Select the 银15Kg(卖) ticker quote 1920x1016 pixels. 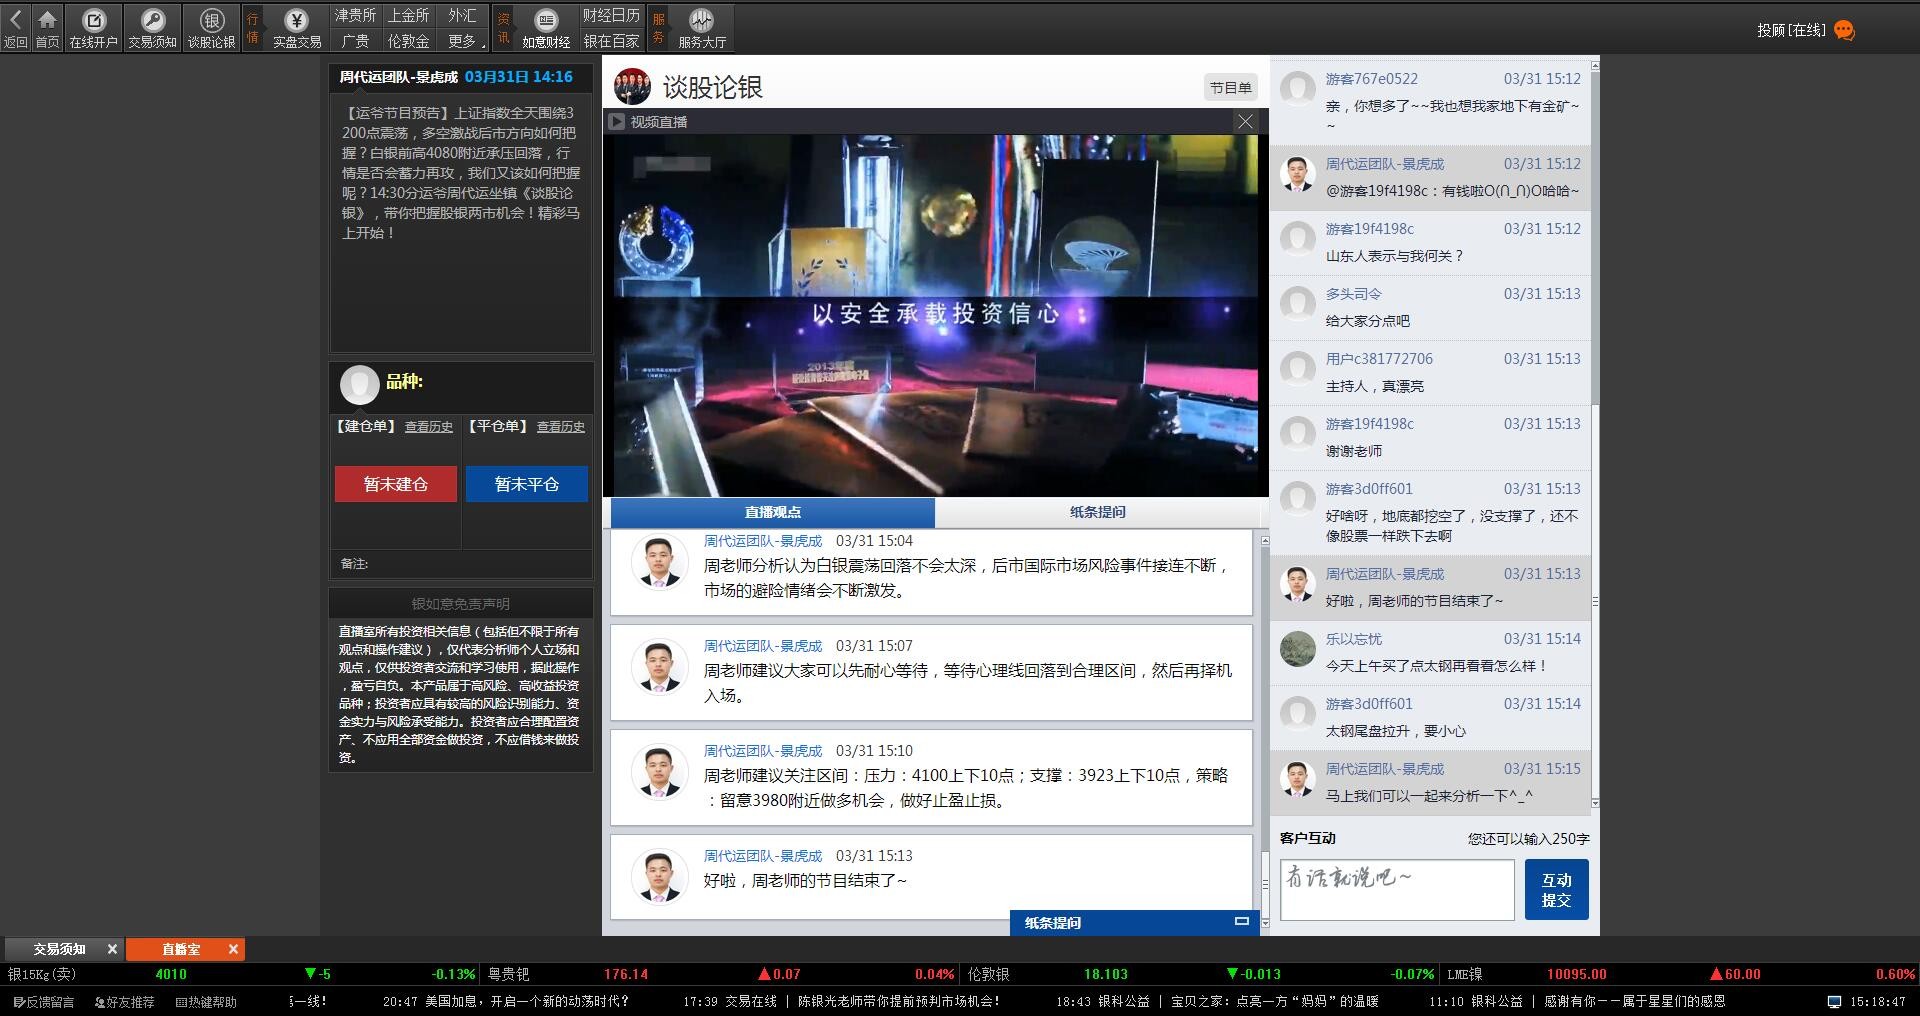click(241, 974)
